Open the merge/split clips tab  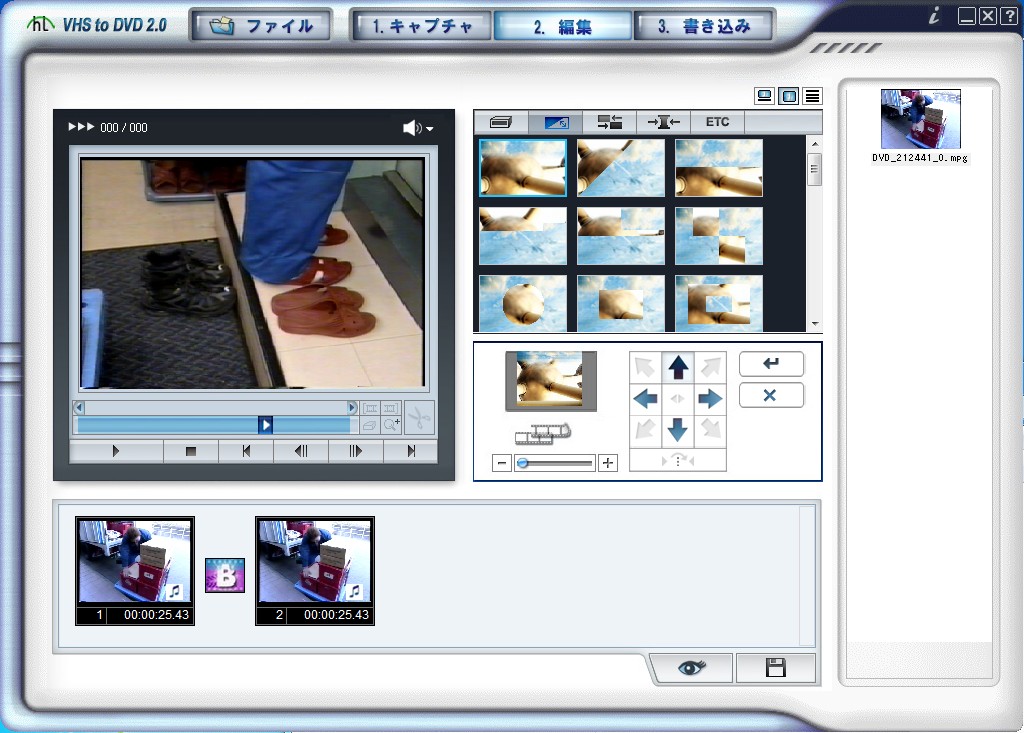point(609,122)
